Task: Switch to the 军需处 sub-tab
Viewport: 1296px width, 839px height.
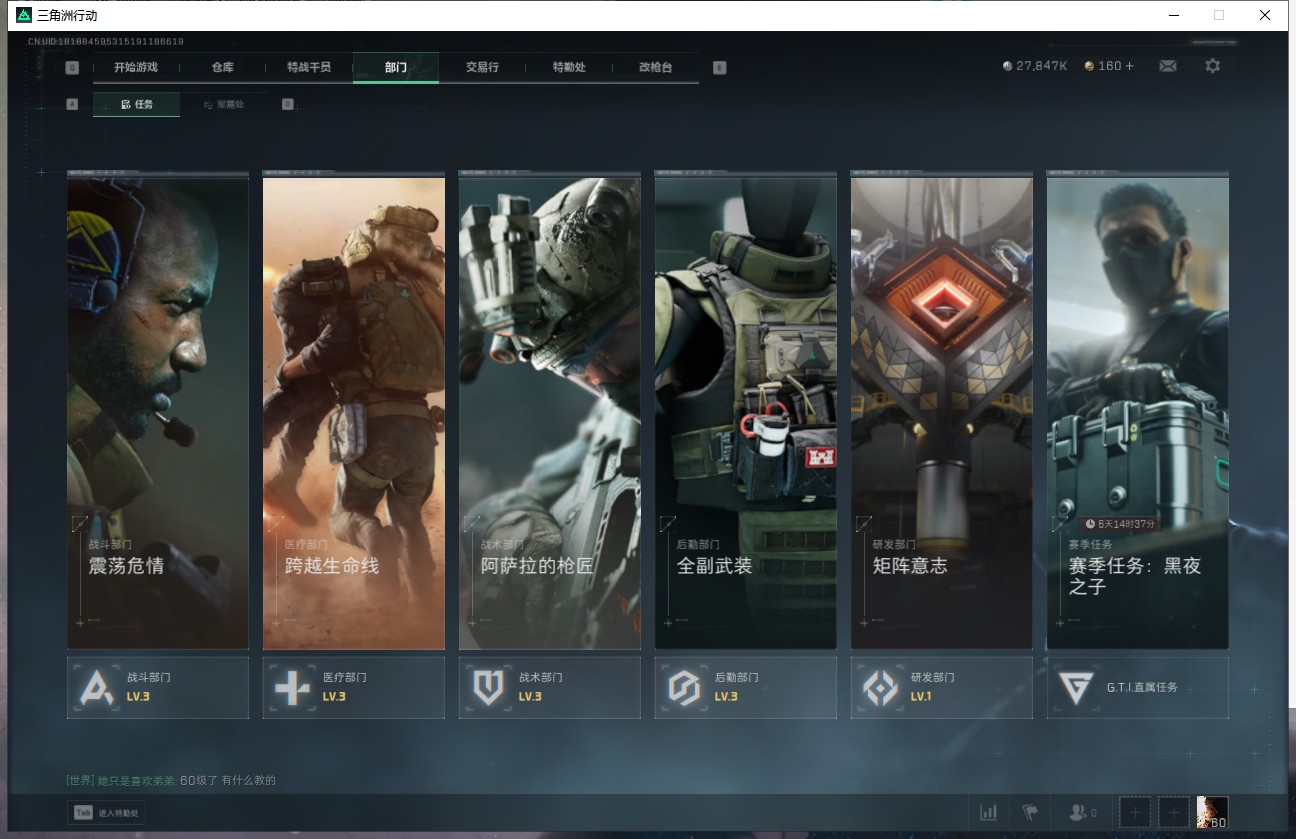Action: tap(223, 104)
